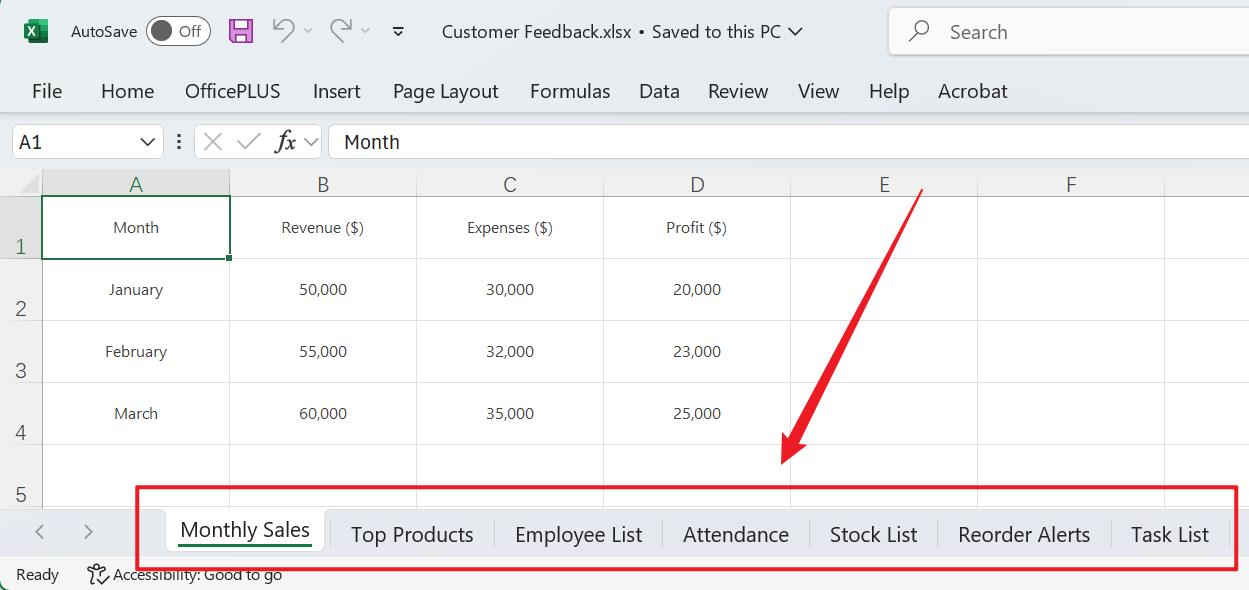1249x590 pixels.
Task: Click the Save icon in title bar
Action: (x=241, y=31)
